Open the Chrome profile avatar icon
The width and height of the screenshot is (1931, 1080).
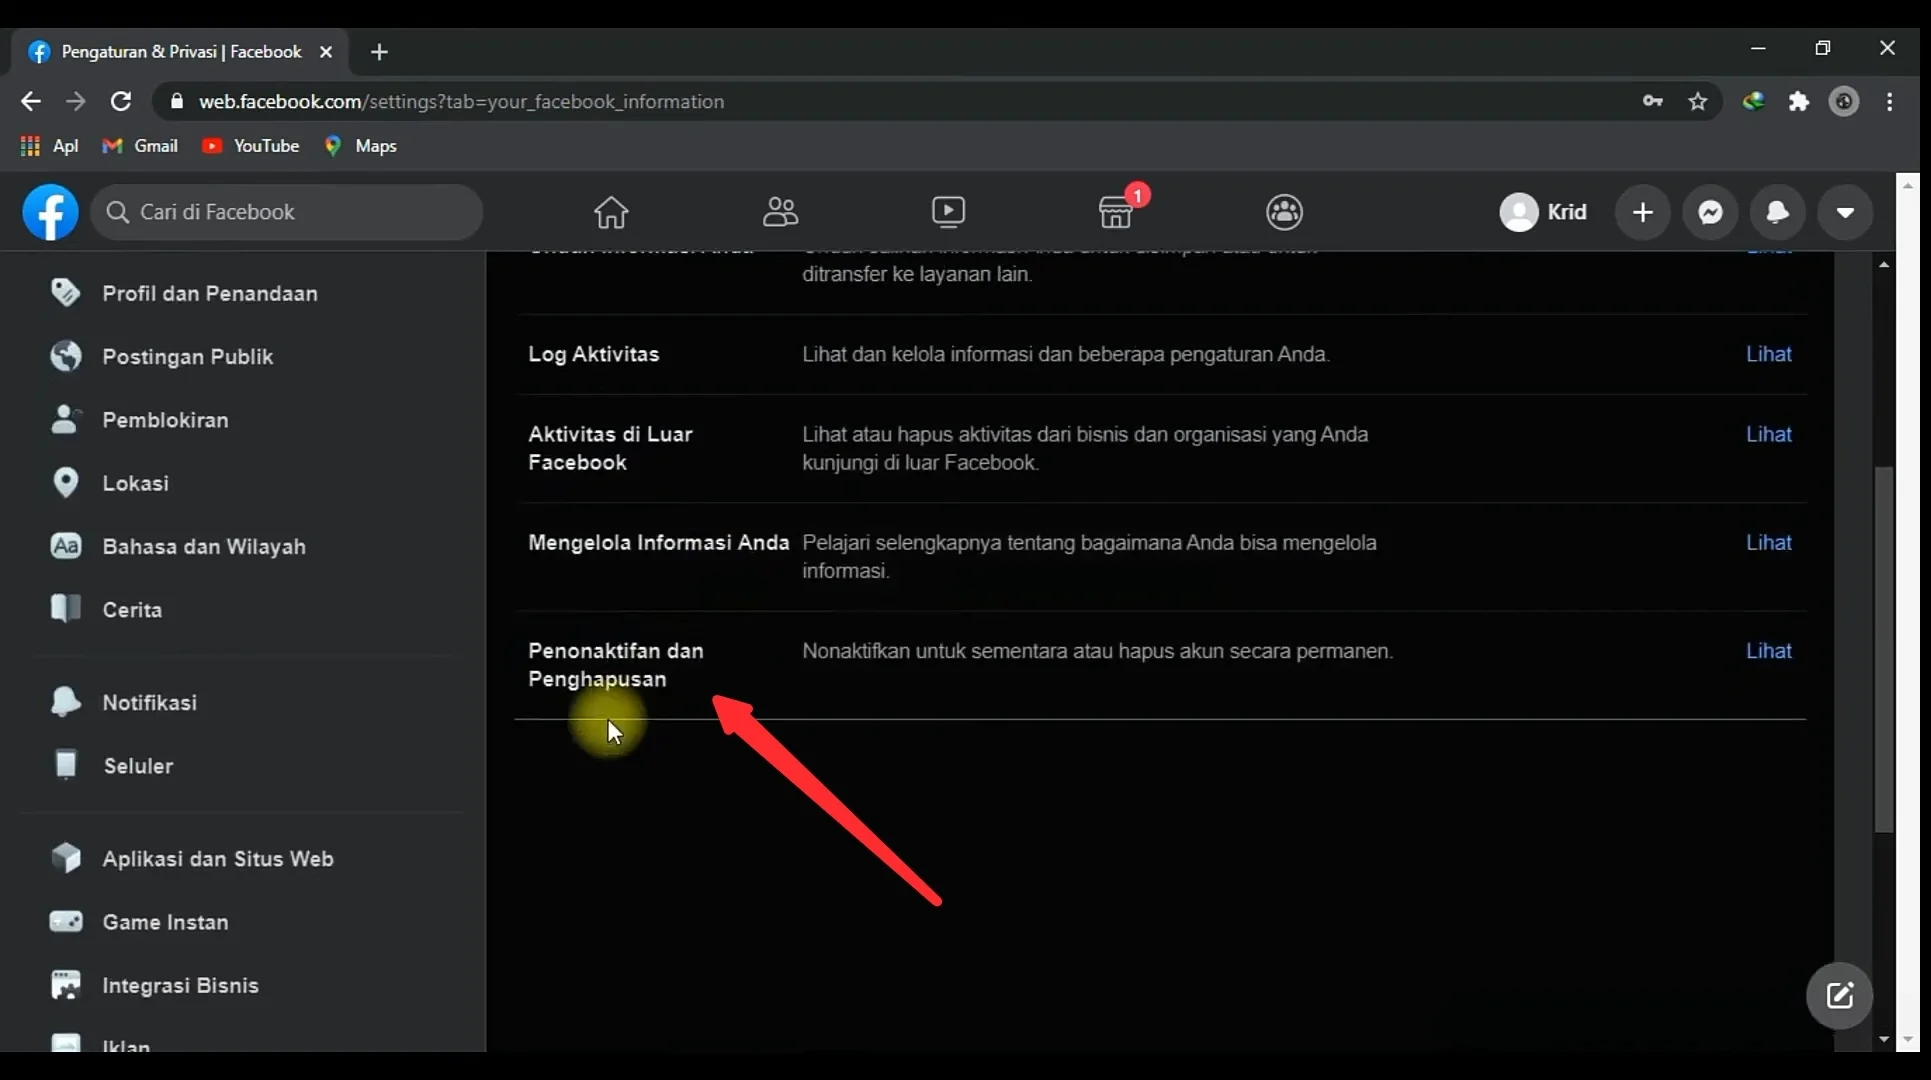tap(1844, 101)
